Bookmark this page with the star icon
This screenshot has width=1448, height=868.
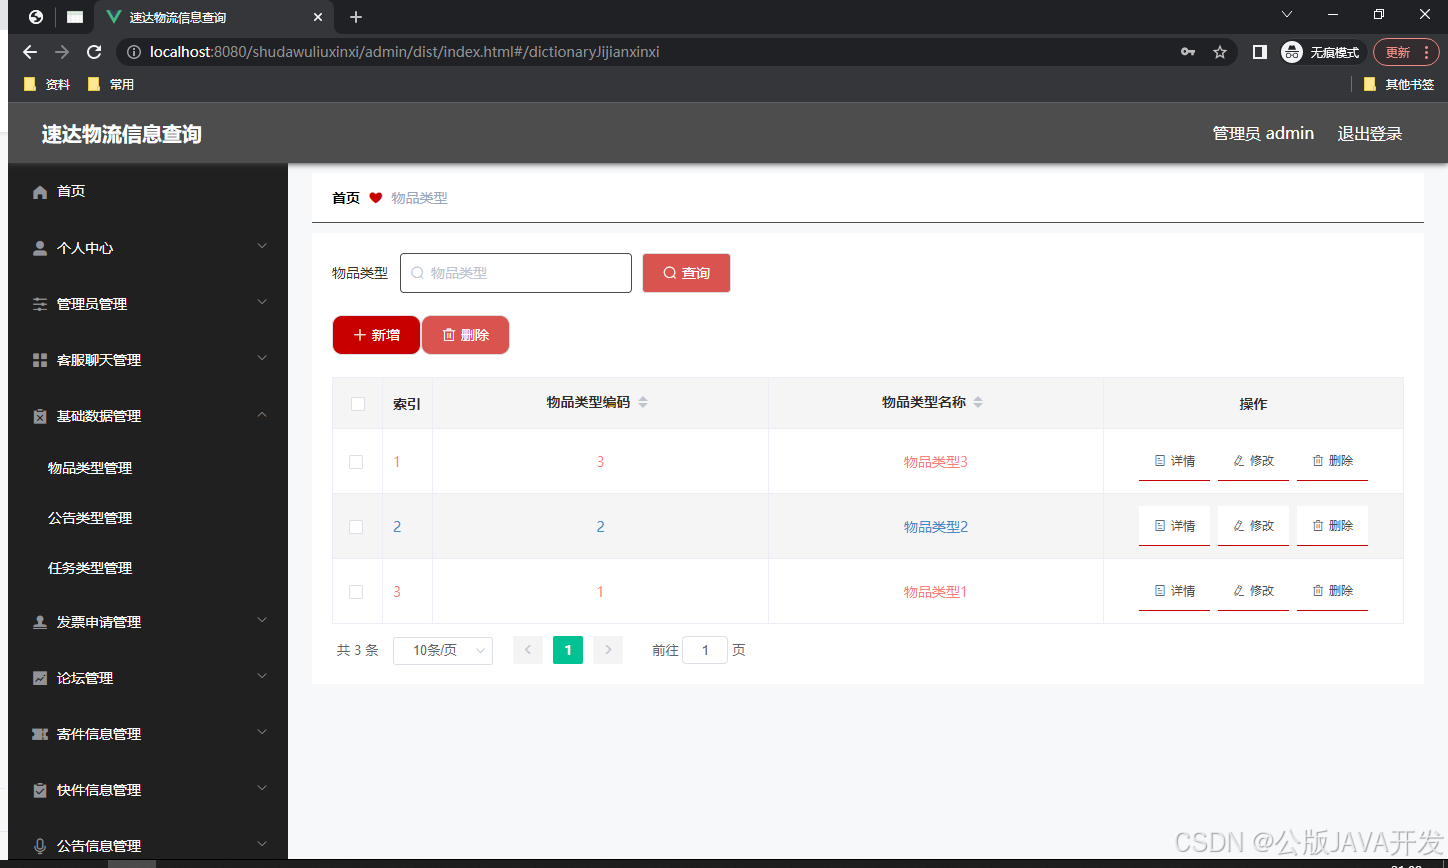pyautogui.click(x=1220, y=52)
